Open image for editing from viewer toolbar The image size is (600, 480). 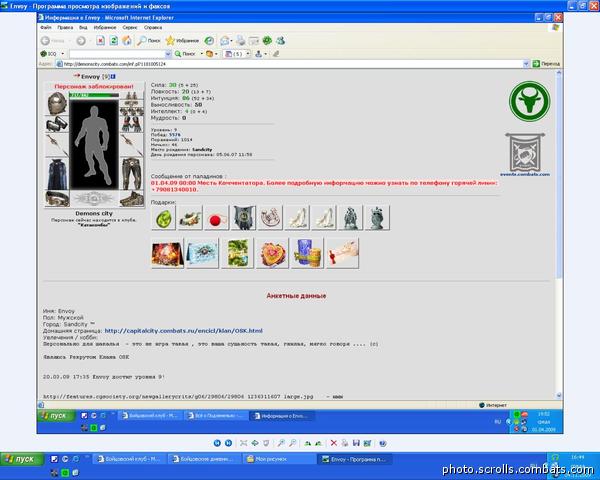(x=367, y=443)
